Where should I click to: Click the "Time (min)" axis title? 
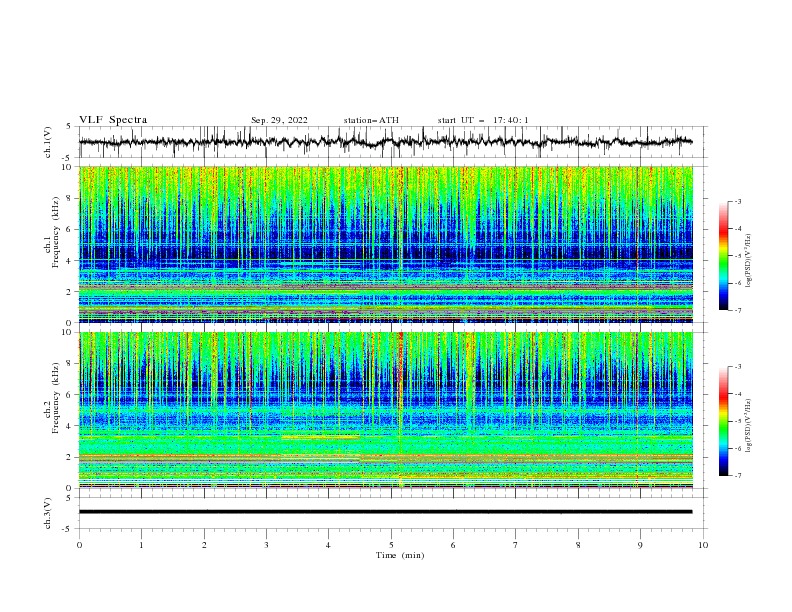click(x=400, y=555)
